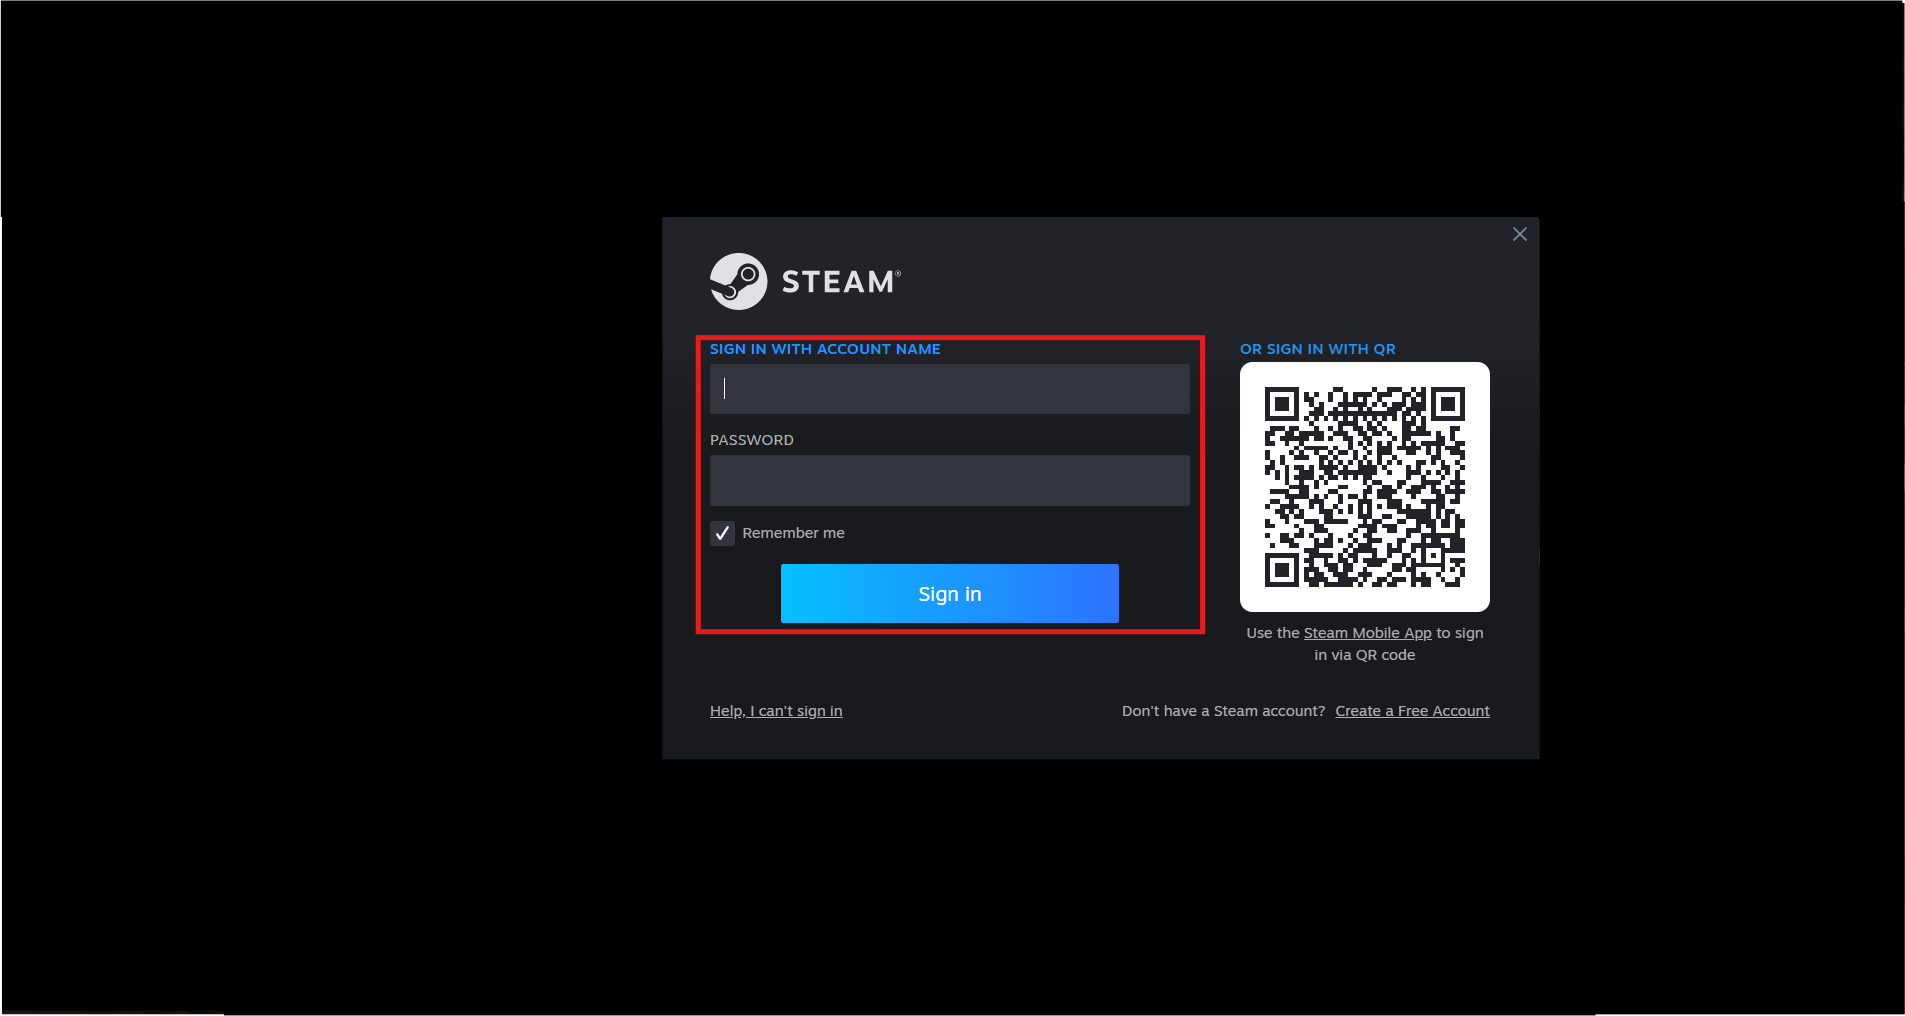Click the center of the QR code
This screenshot has height=1016, width=1905.
1364,487
